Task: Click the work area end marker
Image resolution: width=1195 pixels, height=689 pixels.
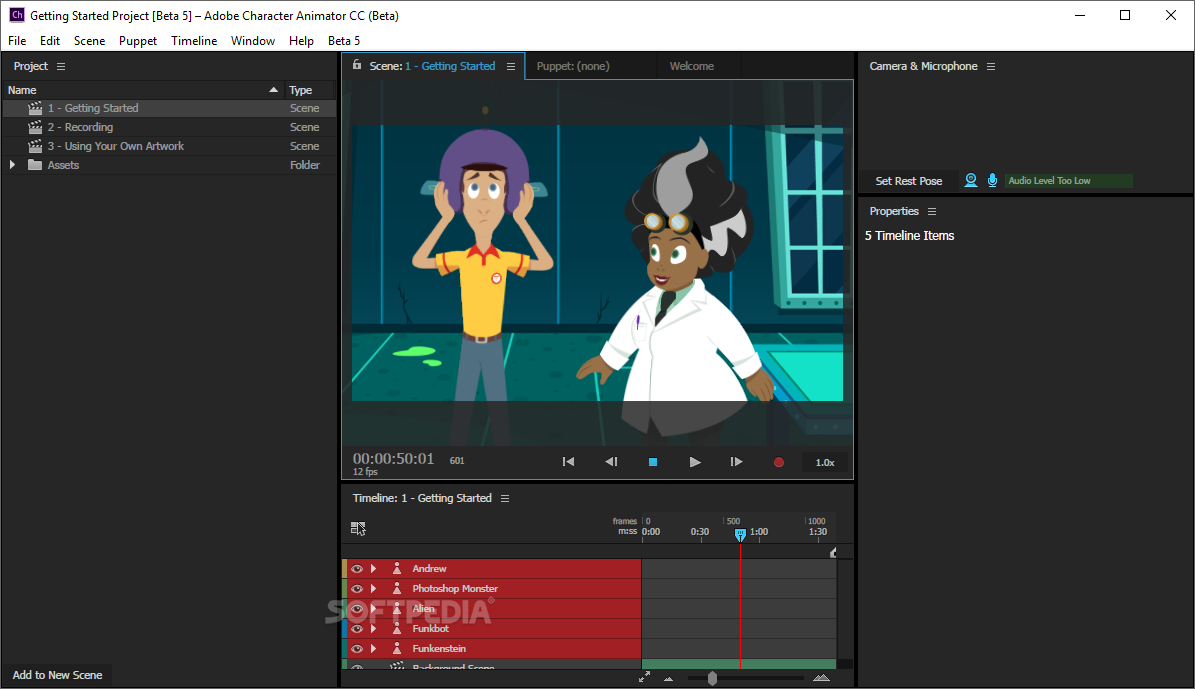Action: point(833,553)
